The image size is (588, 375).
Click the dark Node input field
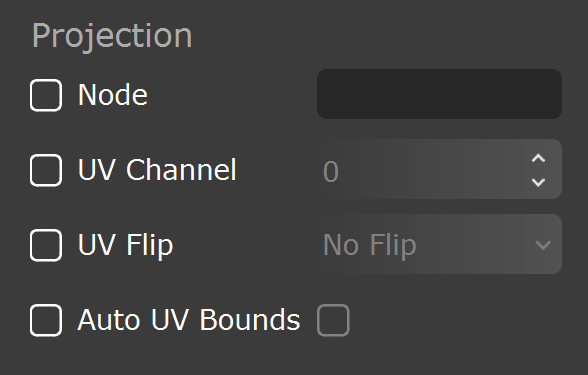tap(439, 94)
